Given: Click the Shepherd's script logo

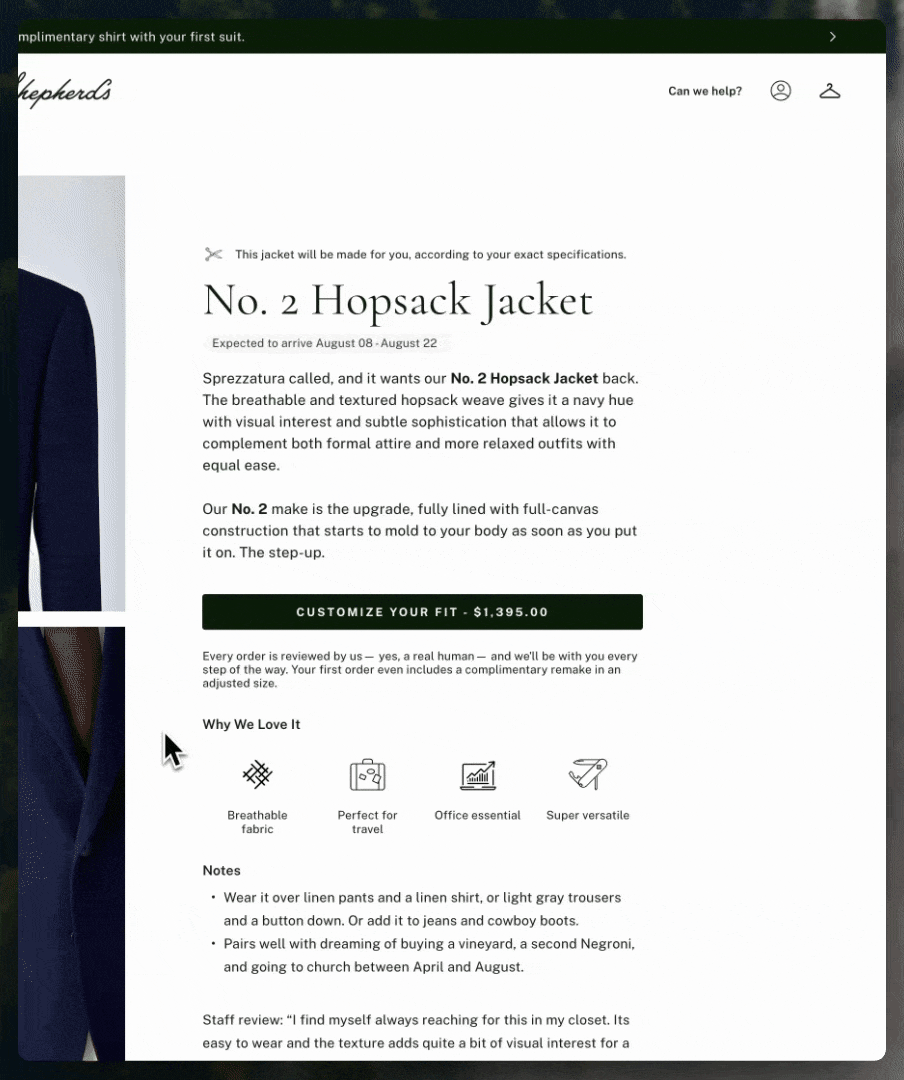Looking at the screenshot, I should pyautogui.click(x=65, y=91).
